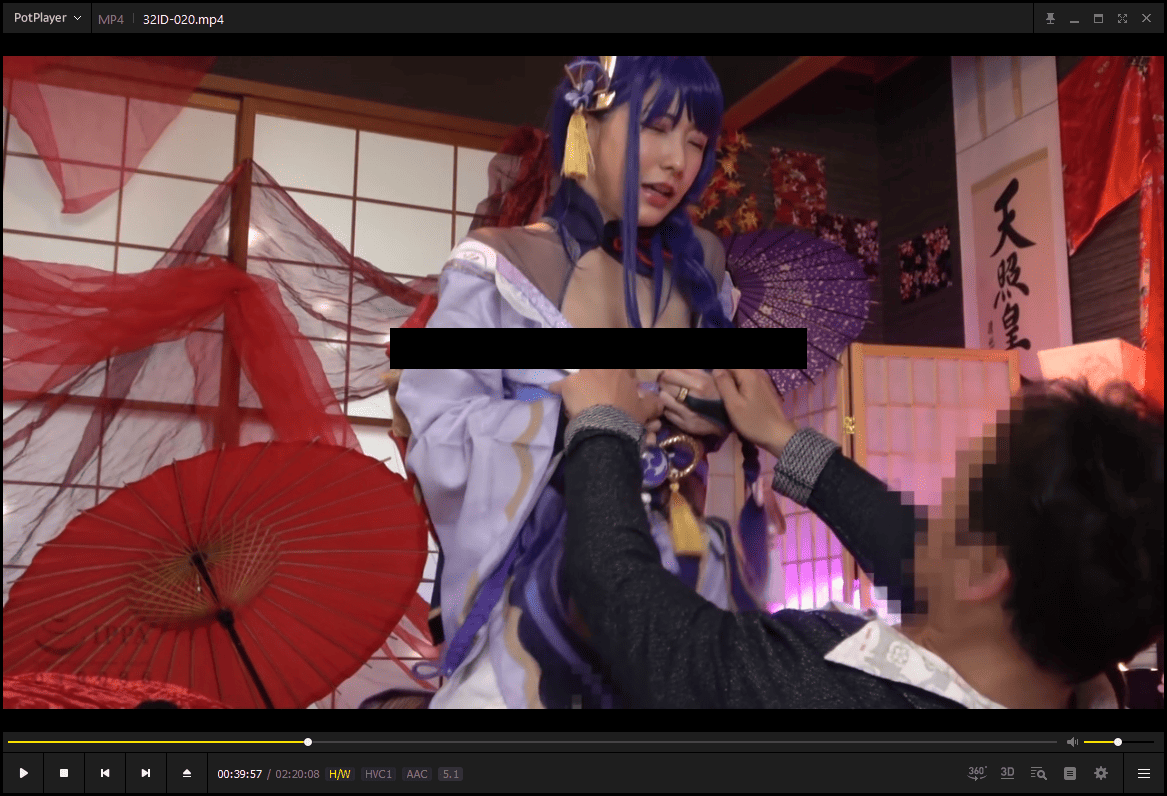Click the HVC1 video codec badge
1167x796 pixels.
coord(378,774)
